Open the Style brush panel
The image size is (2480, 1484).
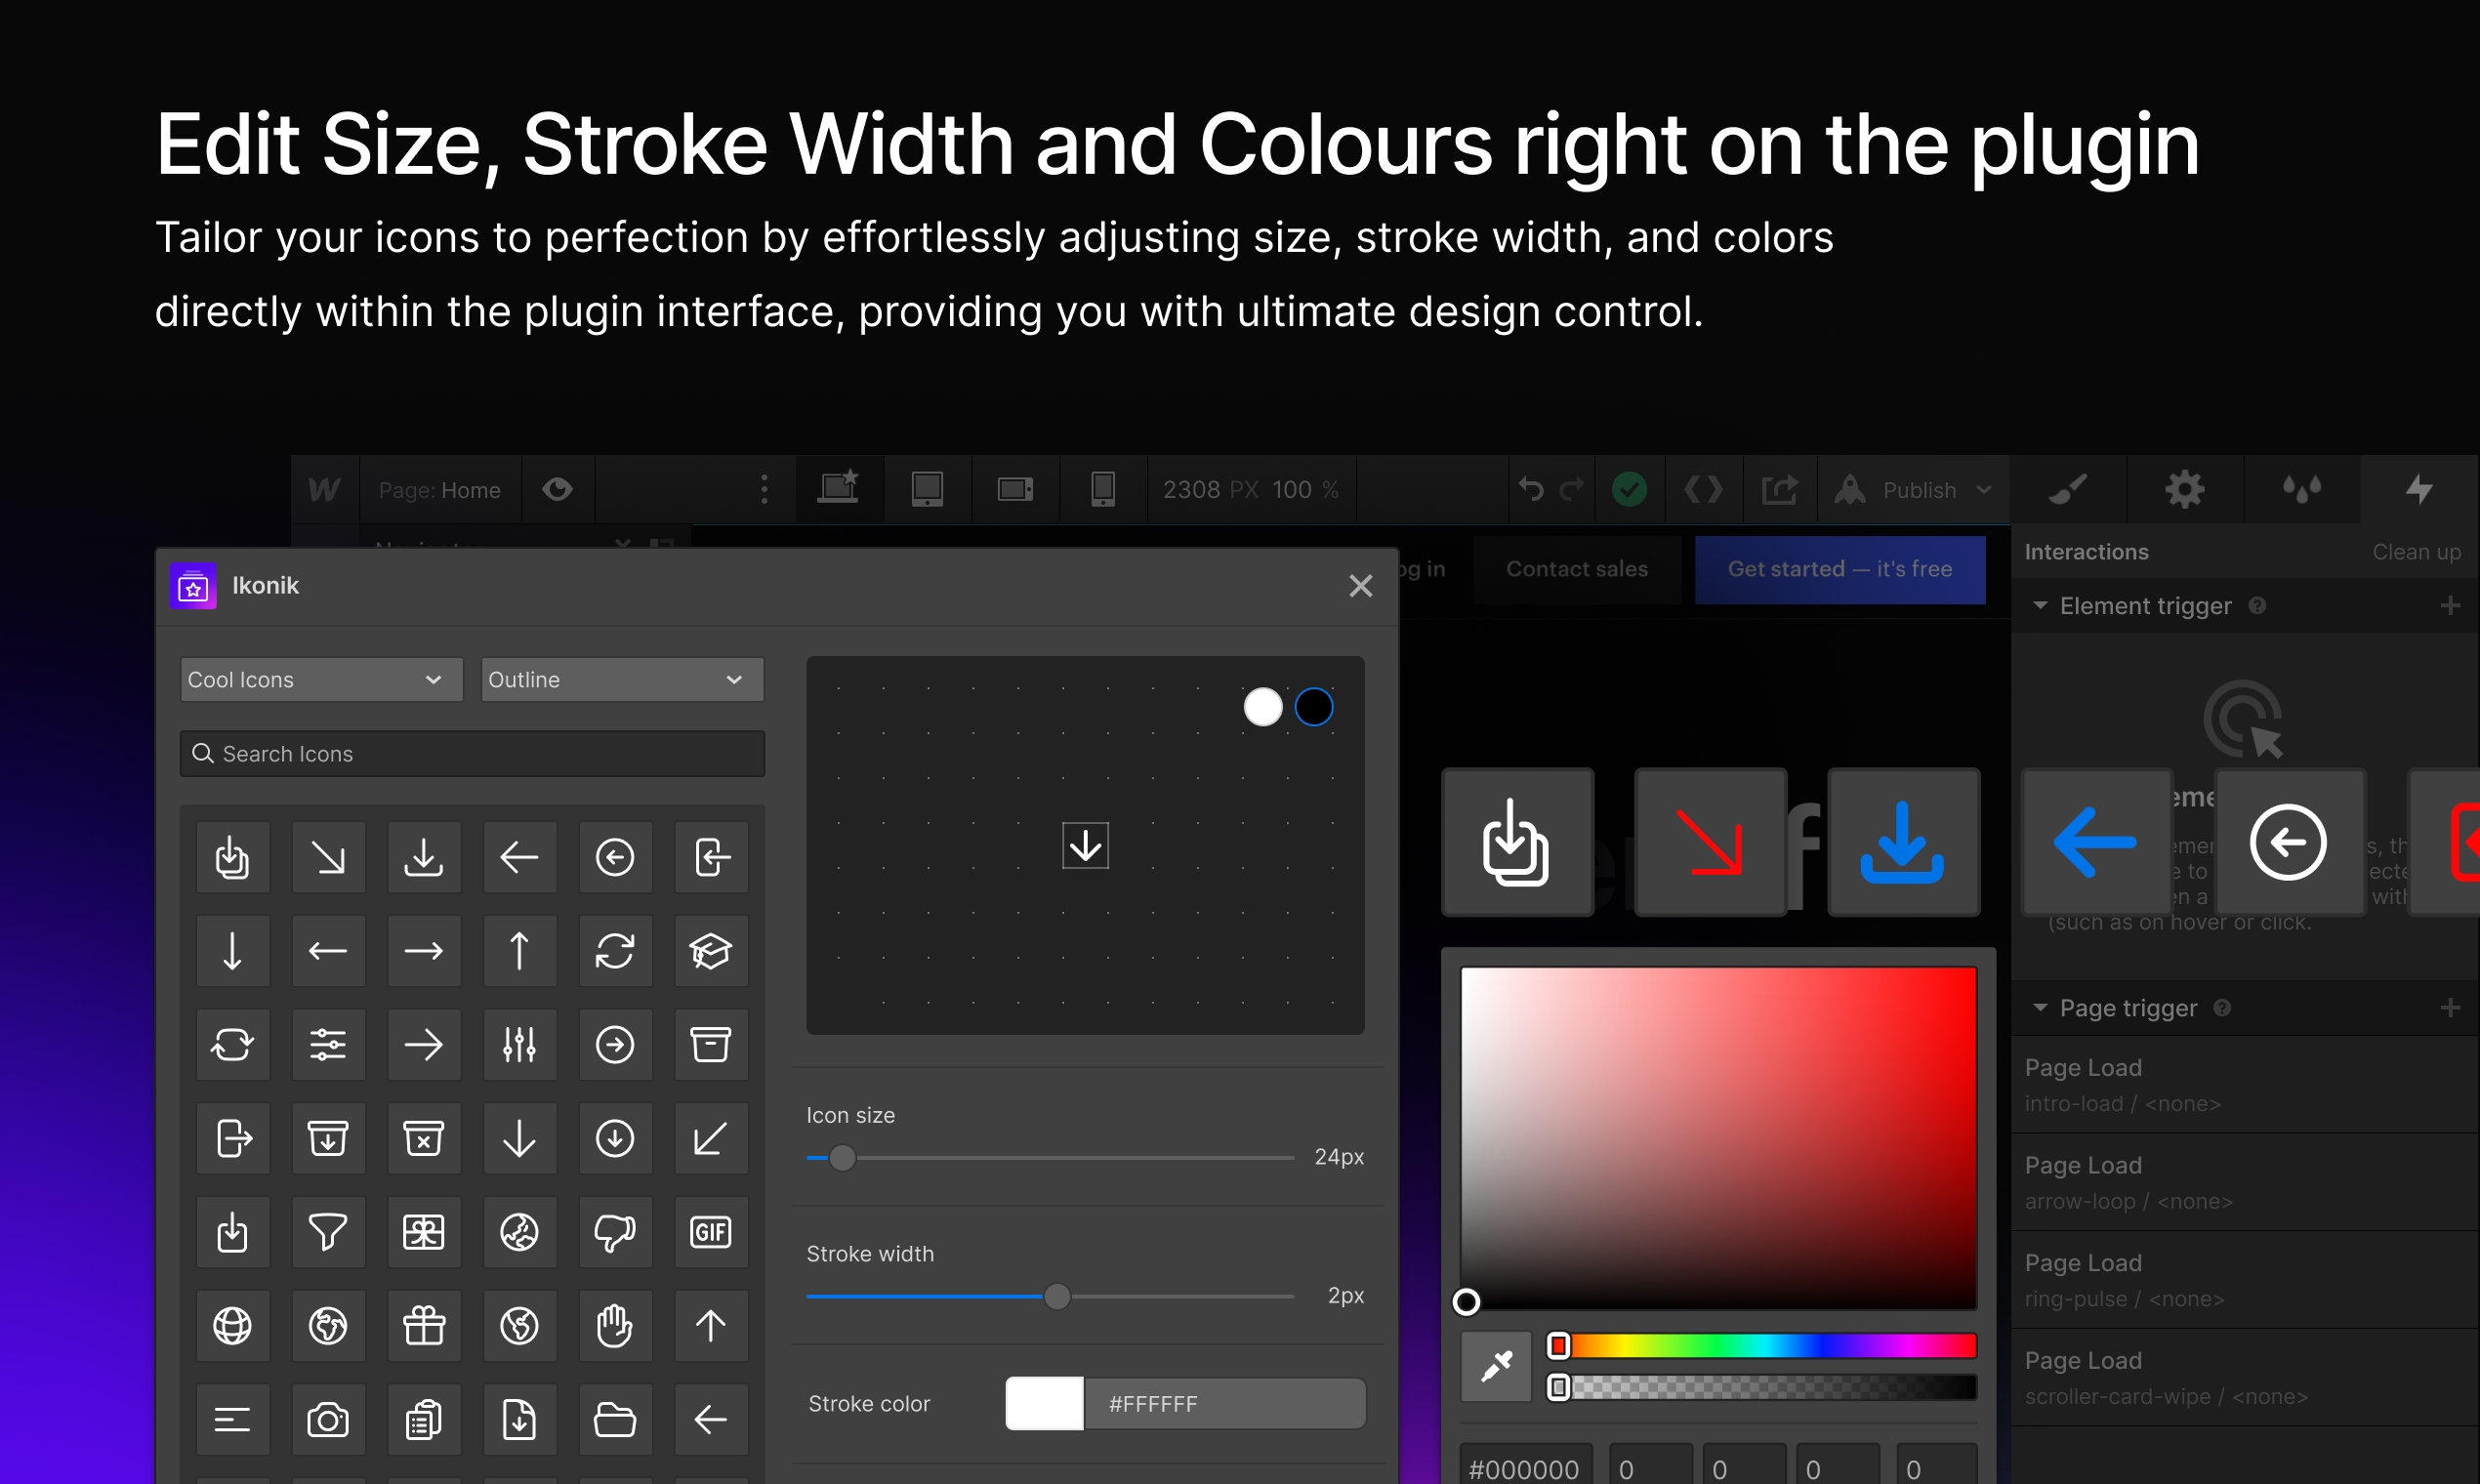click(2068, 489)
